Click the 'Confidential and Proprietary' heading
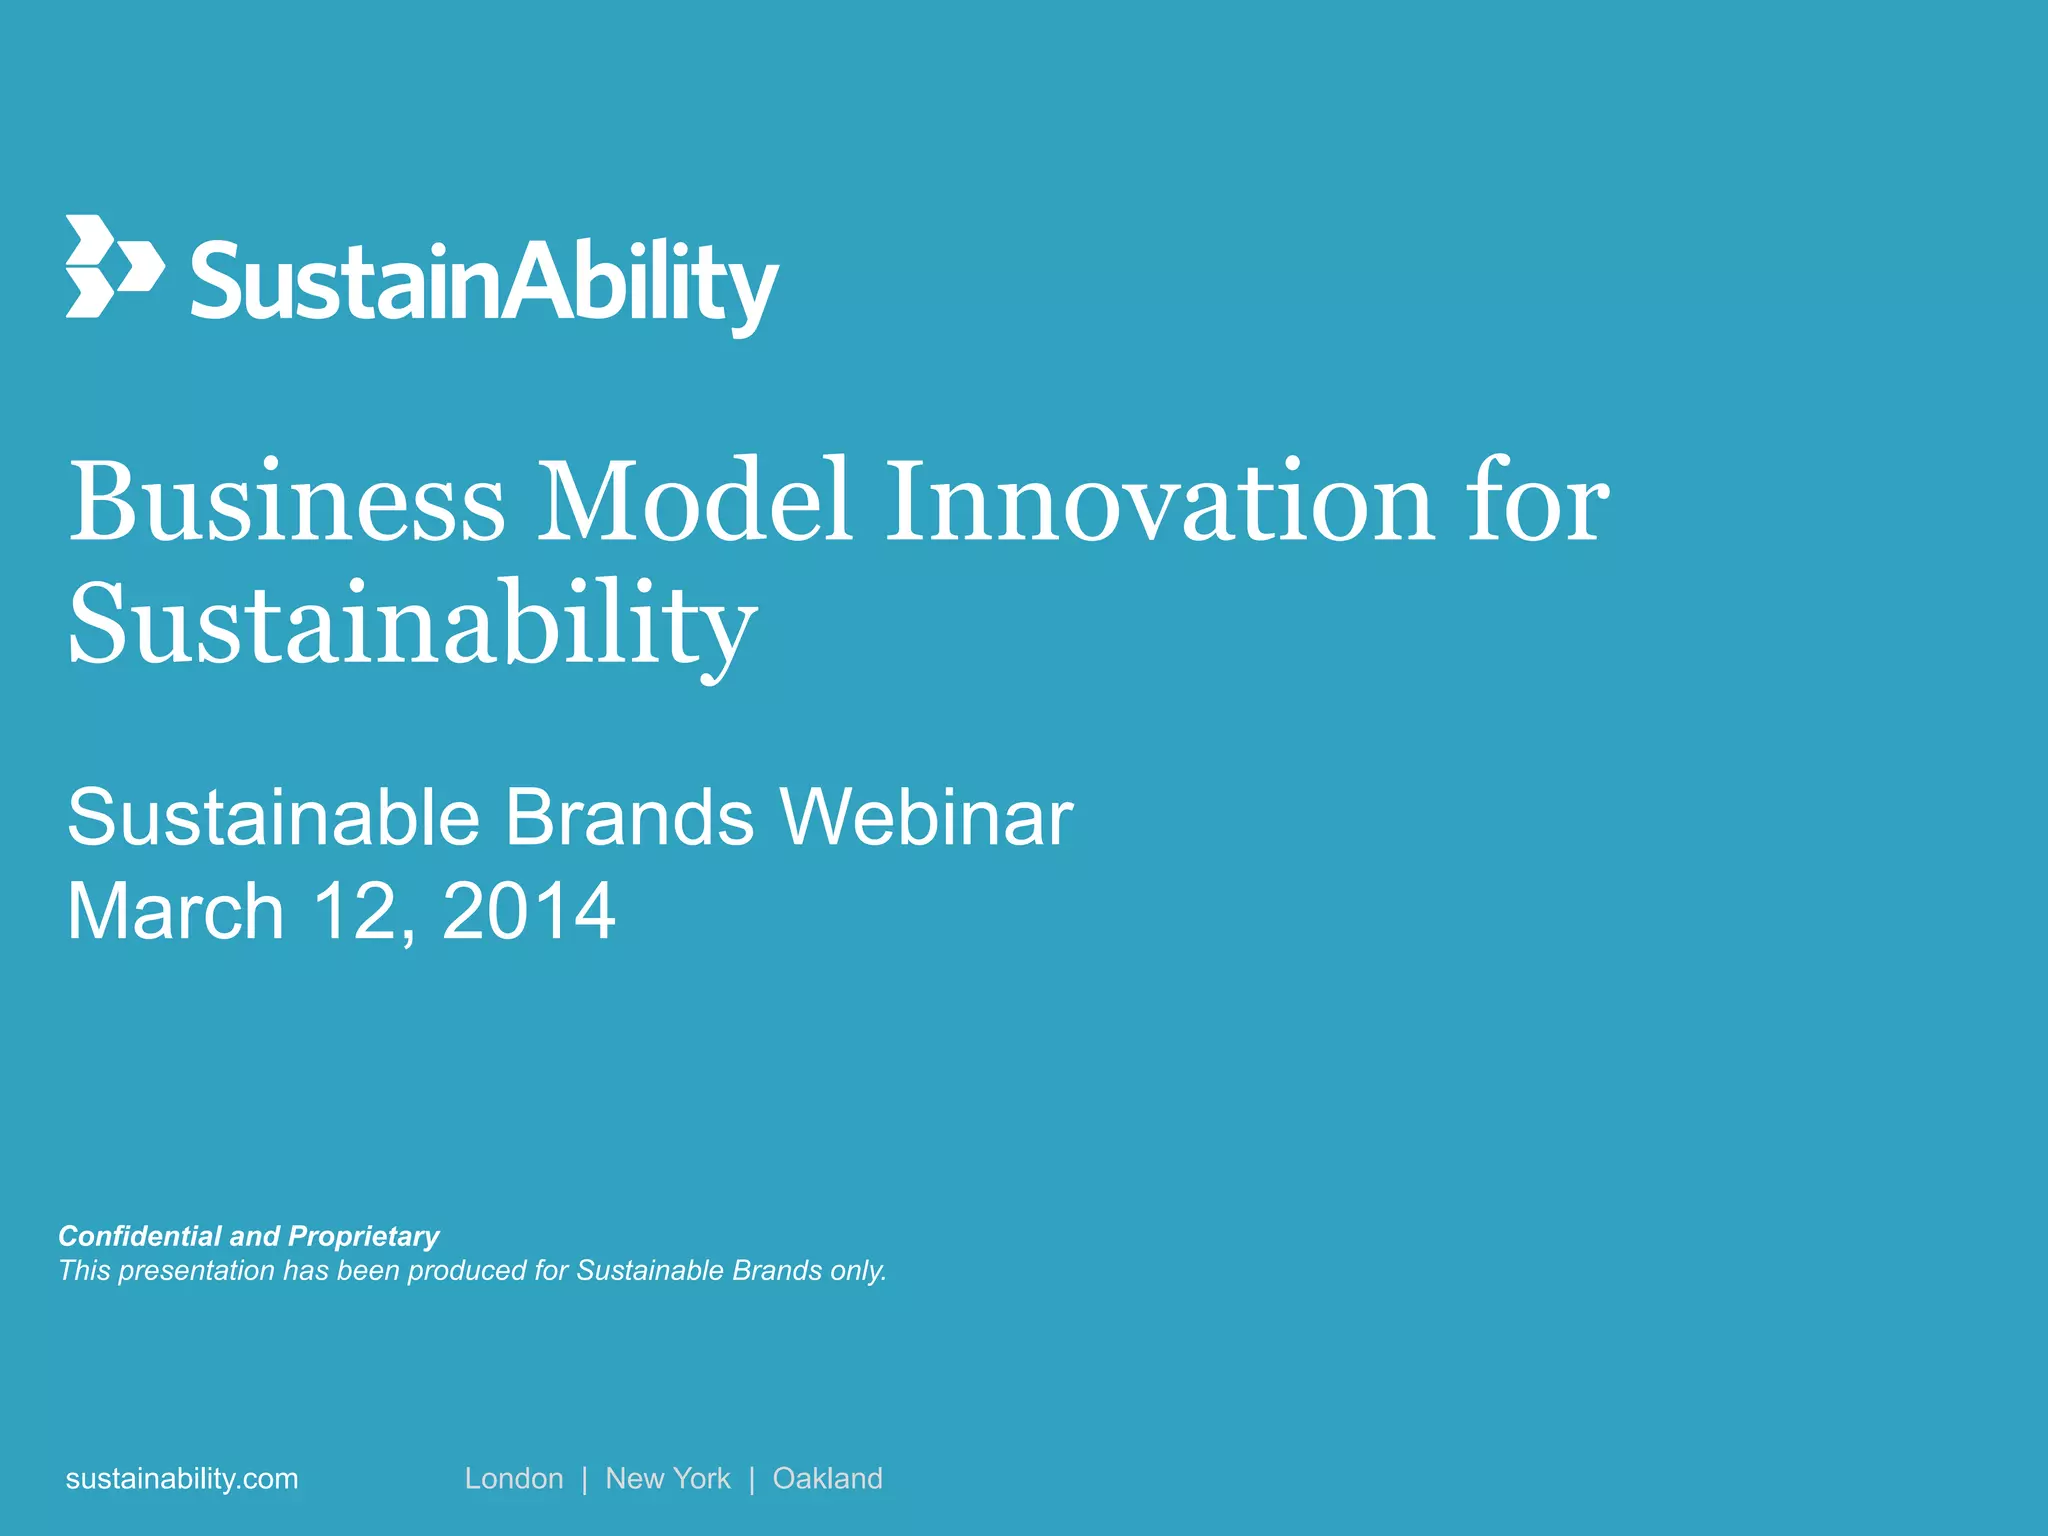The image size is (2048, 1536). point(249,1236)
